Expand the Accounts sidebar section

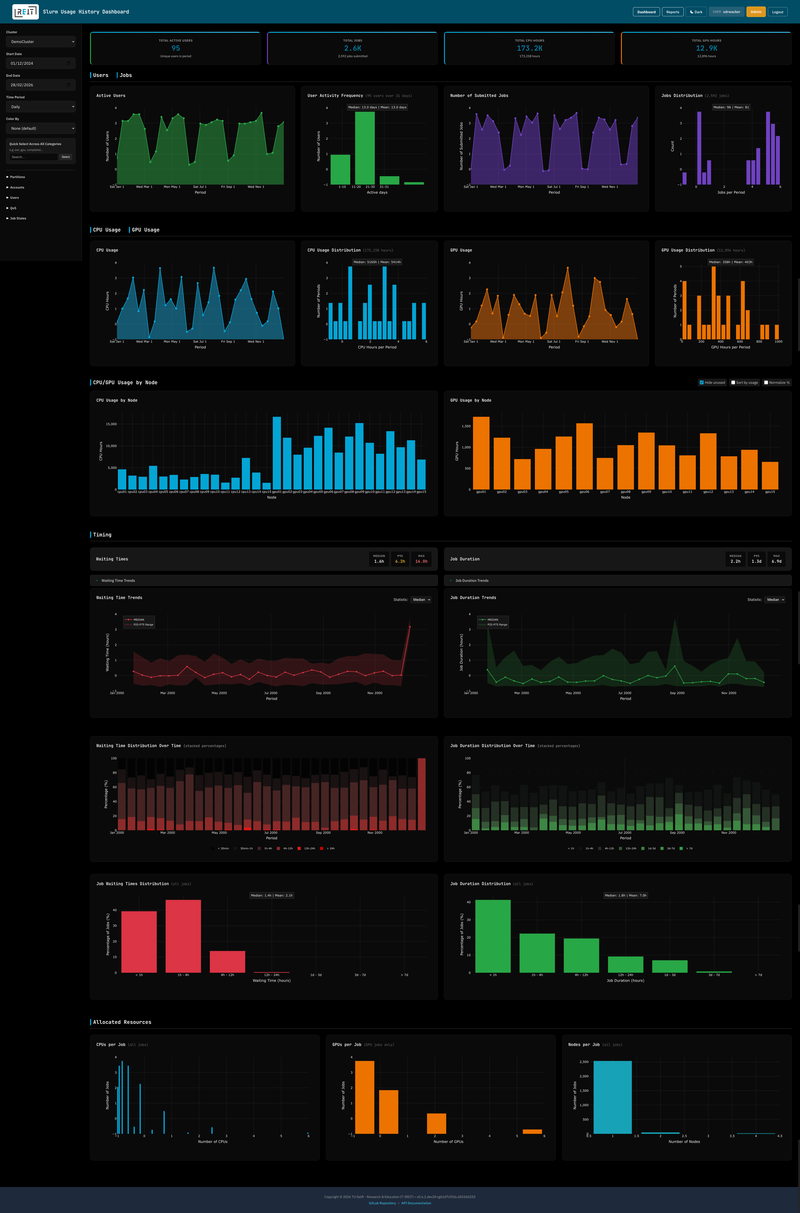17,188
